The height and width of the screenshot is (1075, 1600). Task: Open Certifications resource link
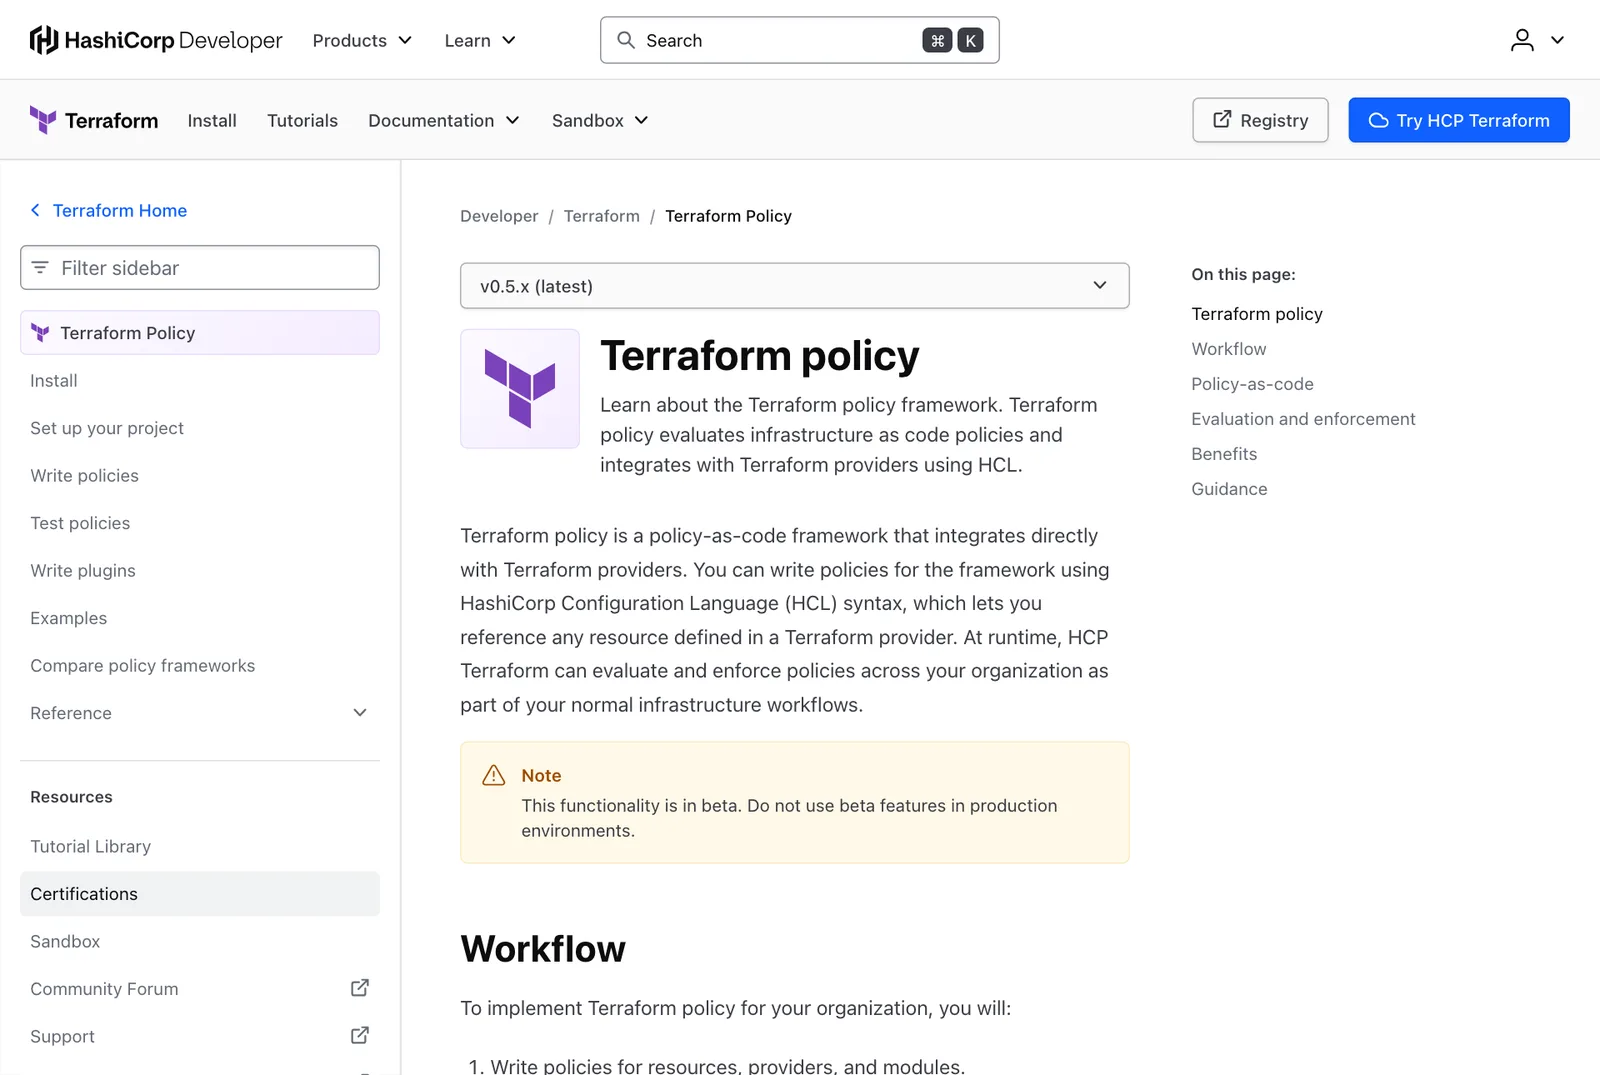[200, 894]
